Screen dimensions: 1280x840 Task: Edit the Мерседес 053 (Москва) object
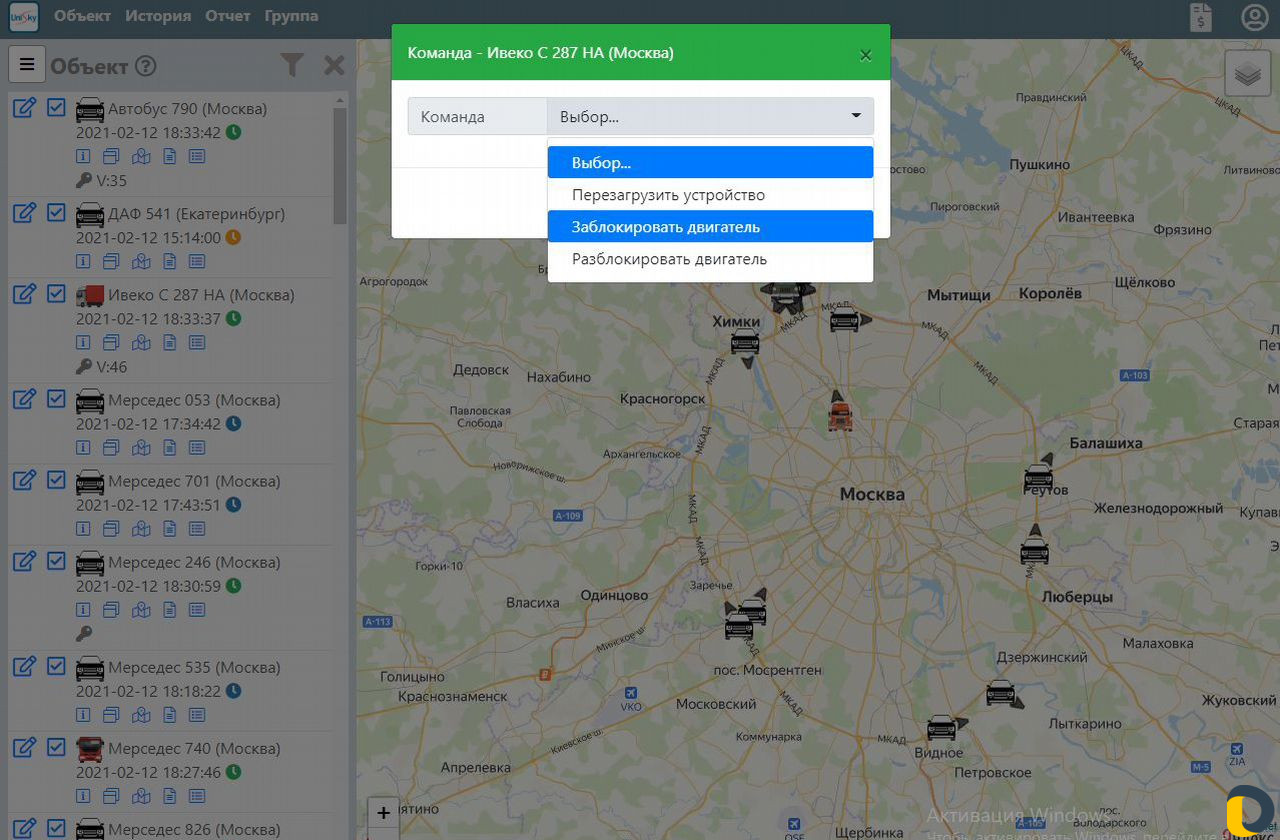click(x=25, y=399)
